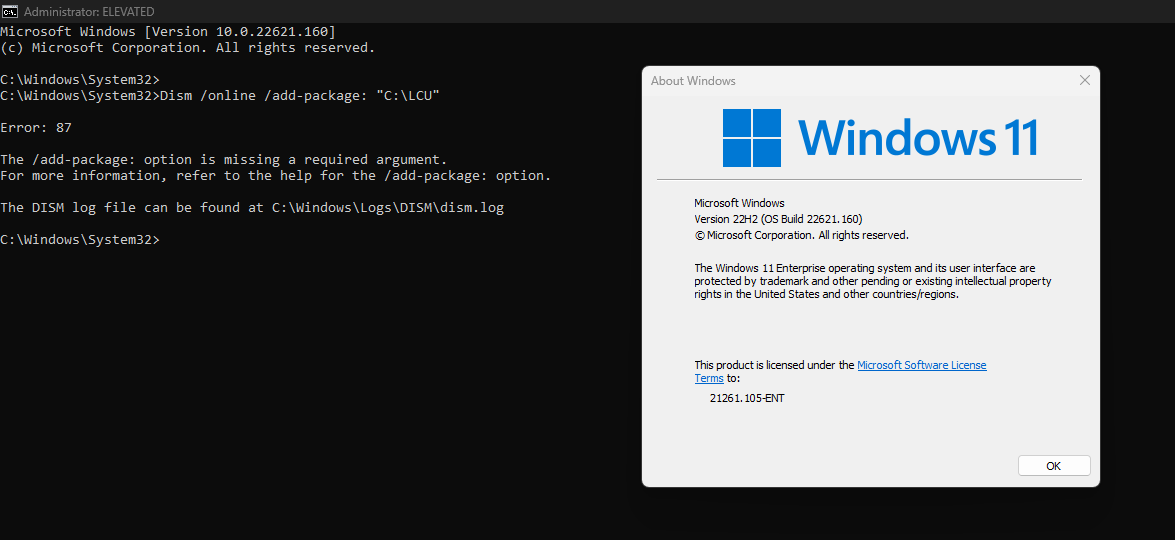Open the Microsoft Software License link
The image size is (1175, 540).
[922, 365]
